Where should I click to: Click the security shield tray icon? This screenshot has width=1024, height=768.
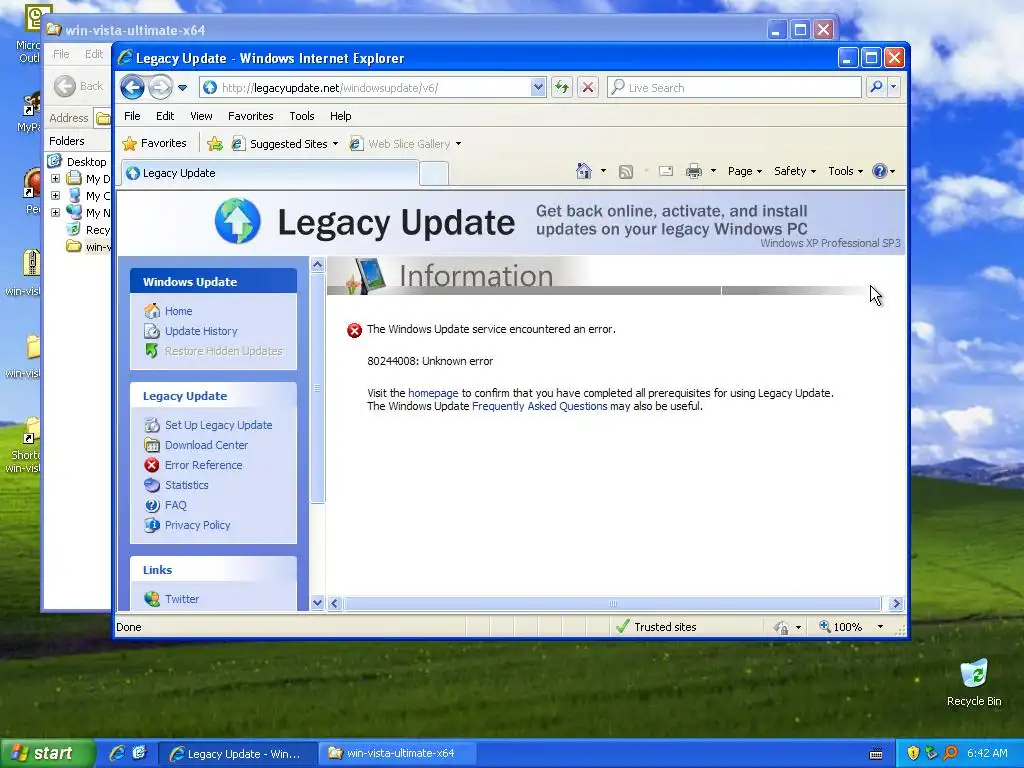[913, 753]
